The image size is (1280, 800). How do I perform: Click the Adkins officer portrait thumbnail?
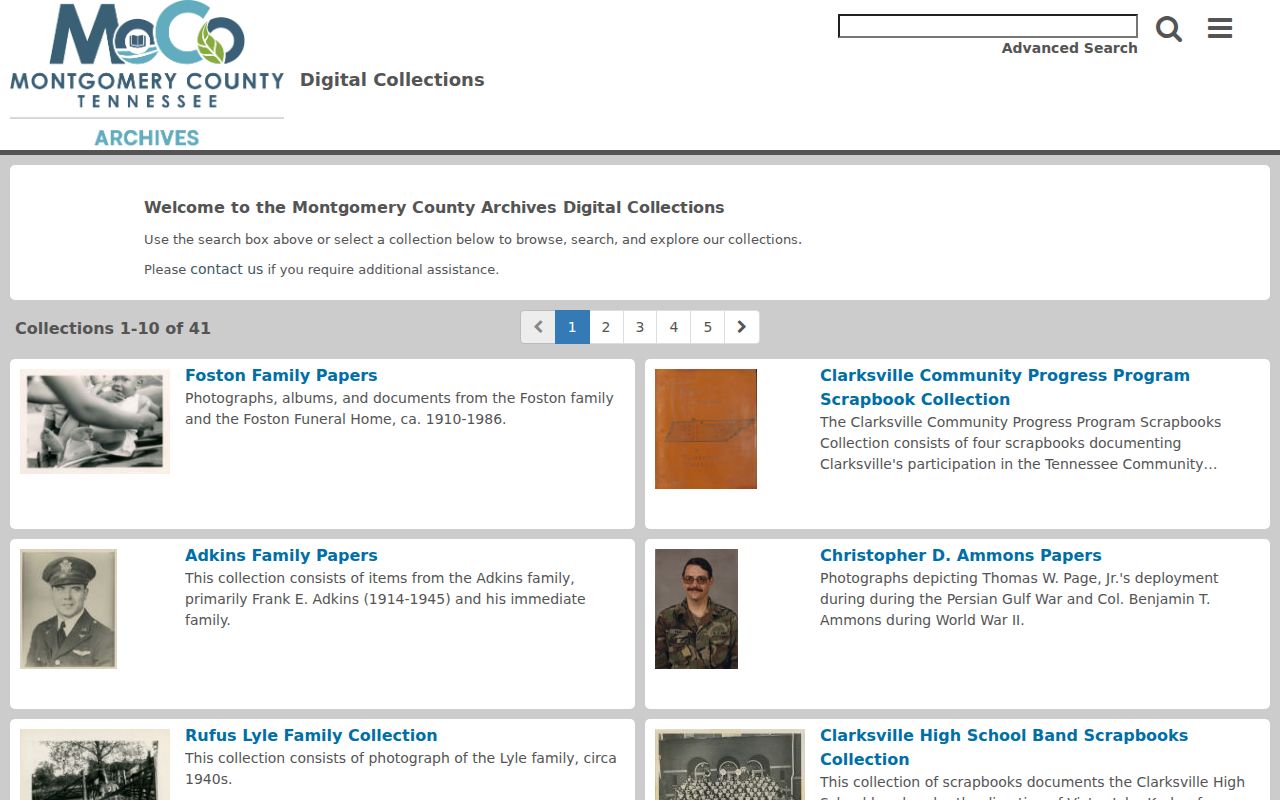pyautogui.click(x=68, y=609)
